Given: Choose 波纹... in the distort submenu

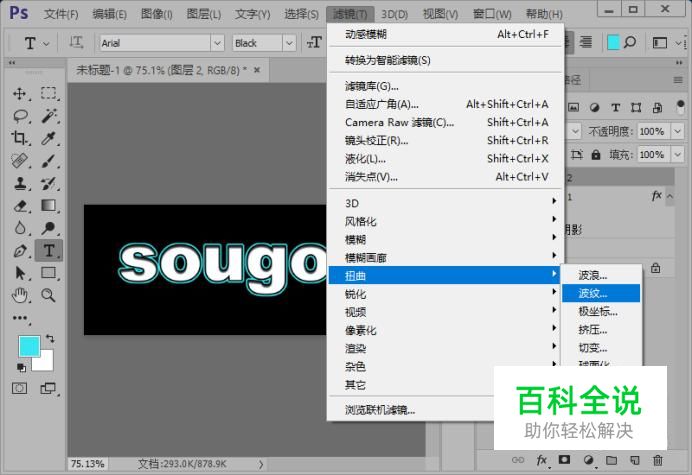Looking at the screenshot, I should (601, 293).
